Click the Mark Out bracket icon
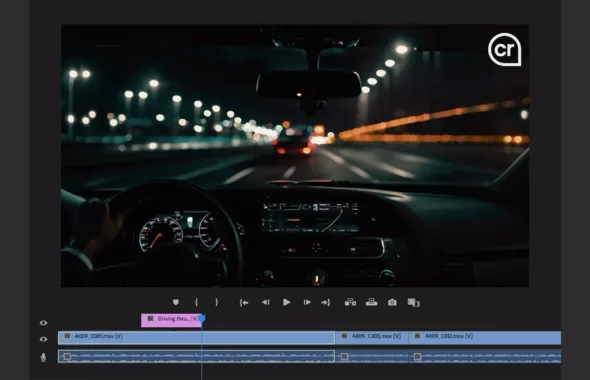 tap(217, 302)
